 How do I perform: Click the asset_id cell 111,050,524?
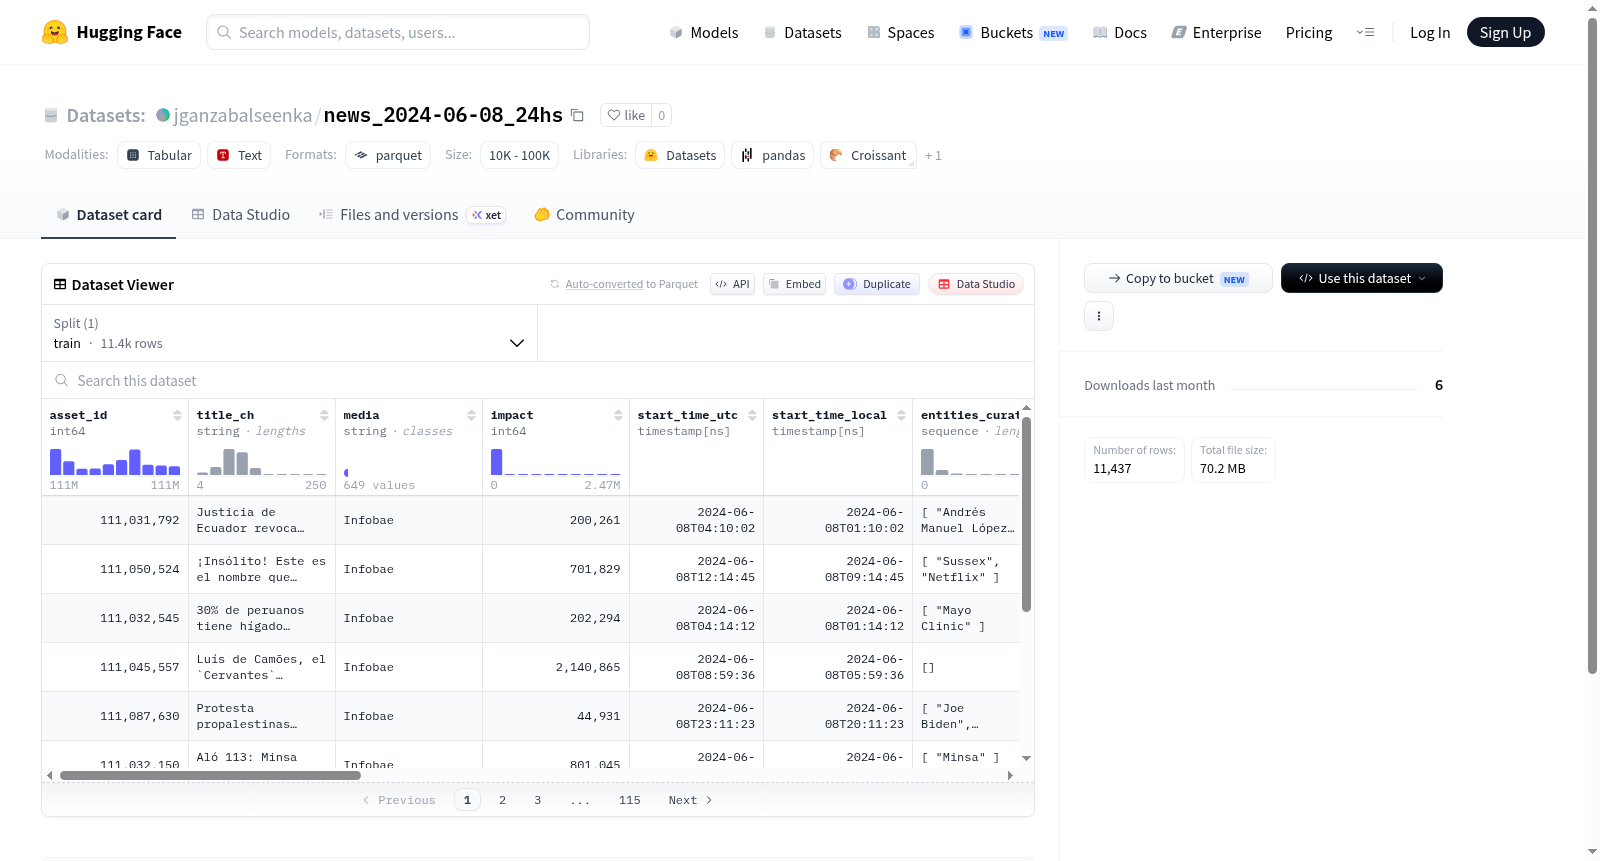click(115, 569)
